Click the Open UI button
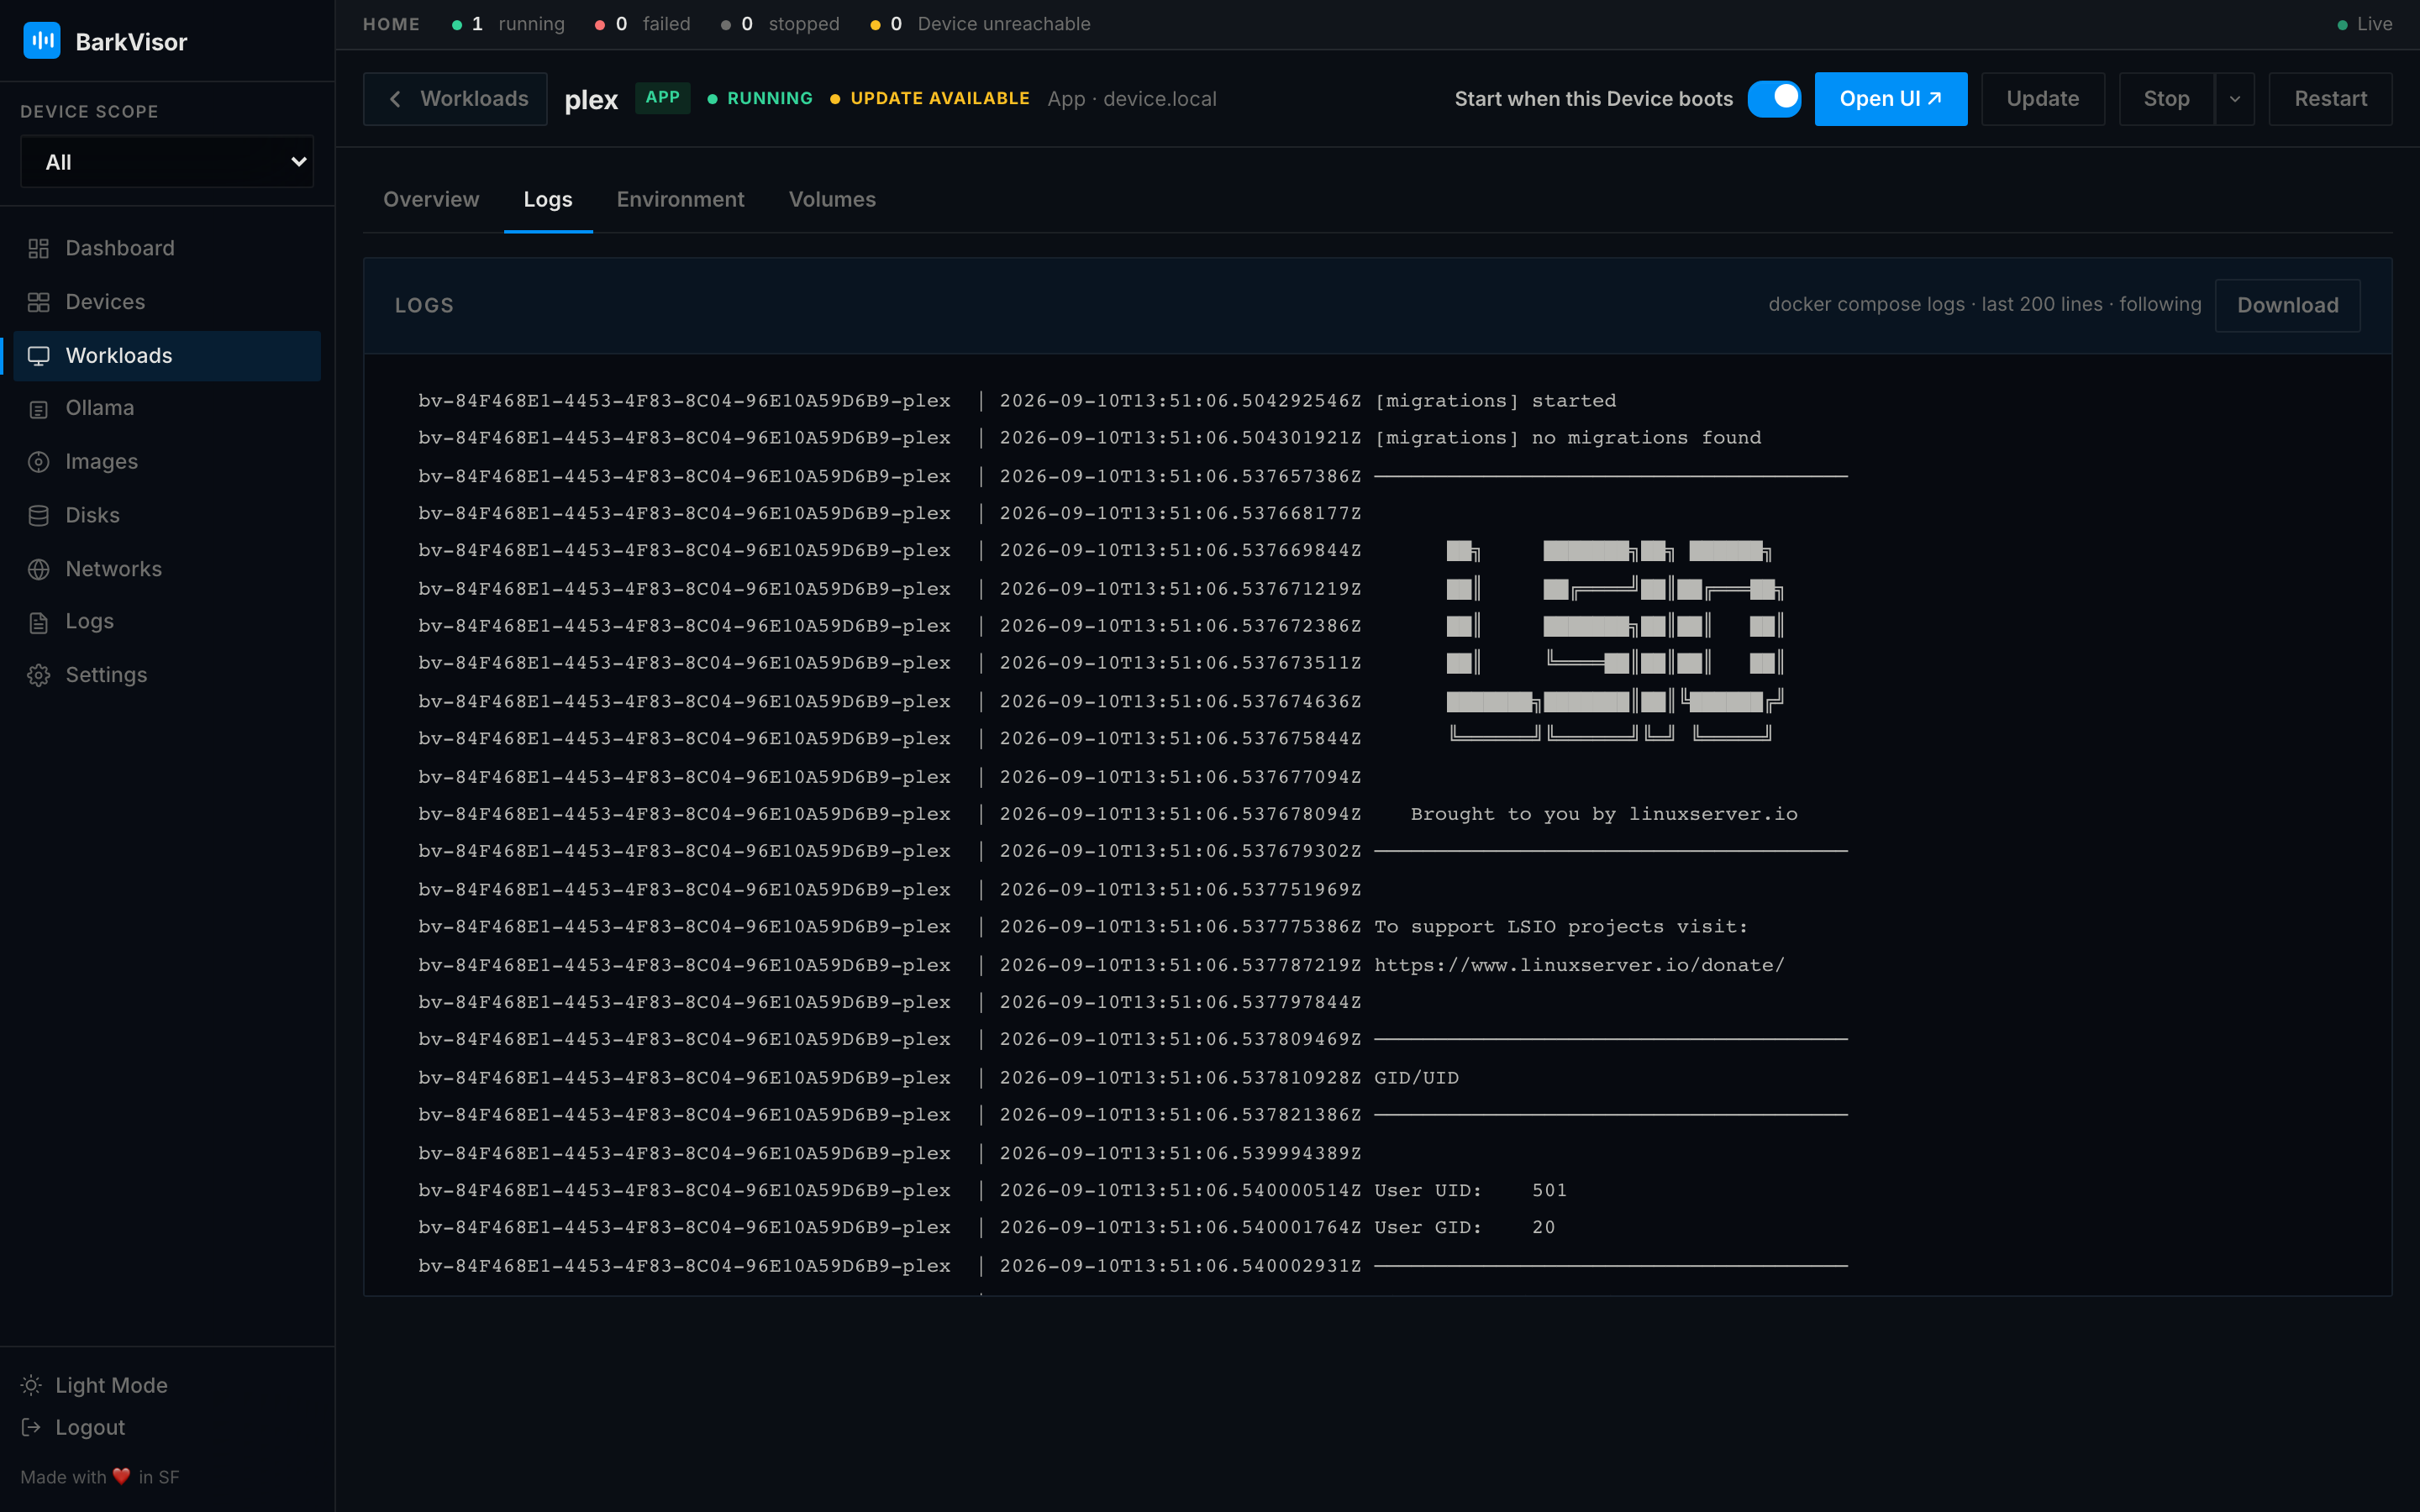The height and width of the screenshot is (1512, 2420). (x=1890, y=99)
